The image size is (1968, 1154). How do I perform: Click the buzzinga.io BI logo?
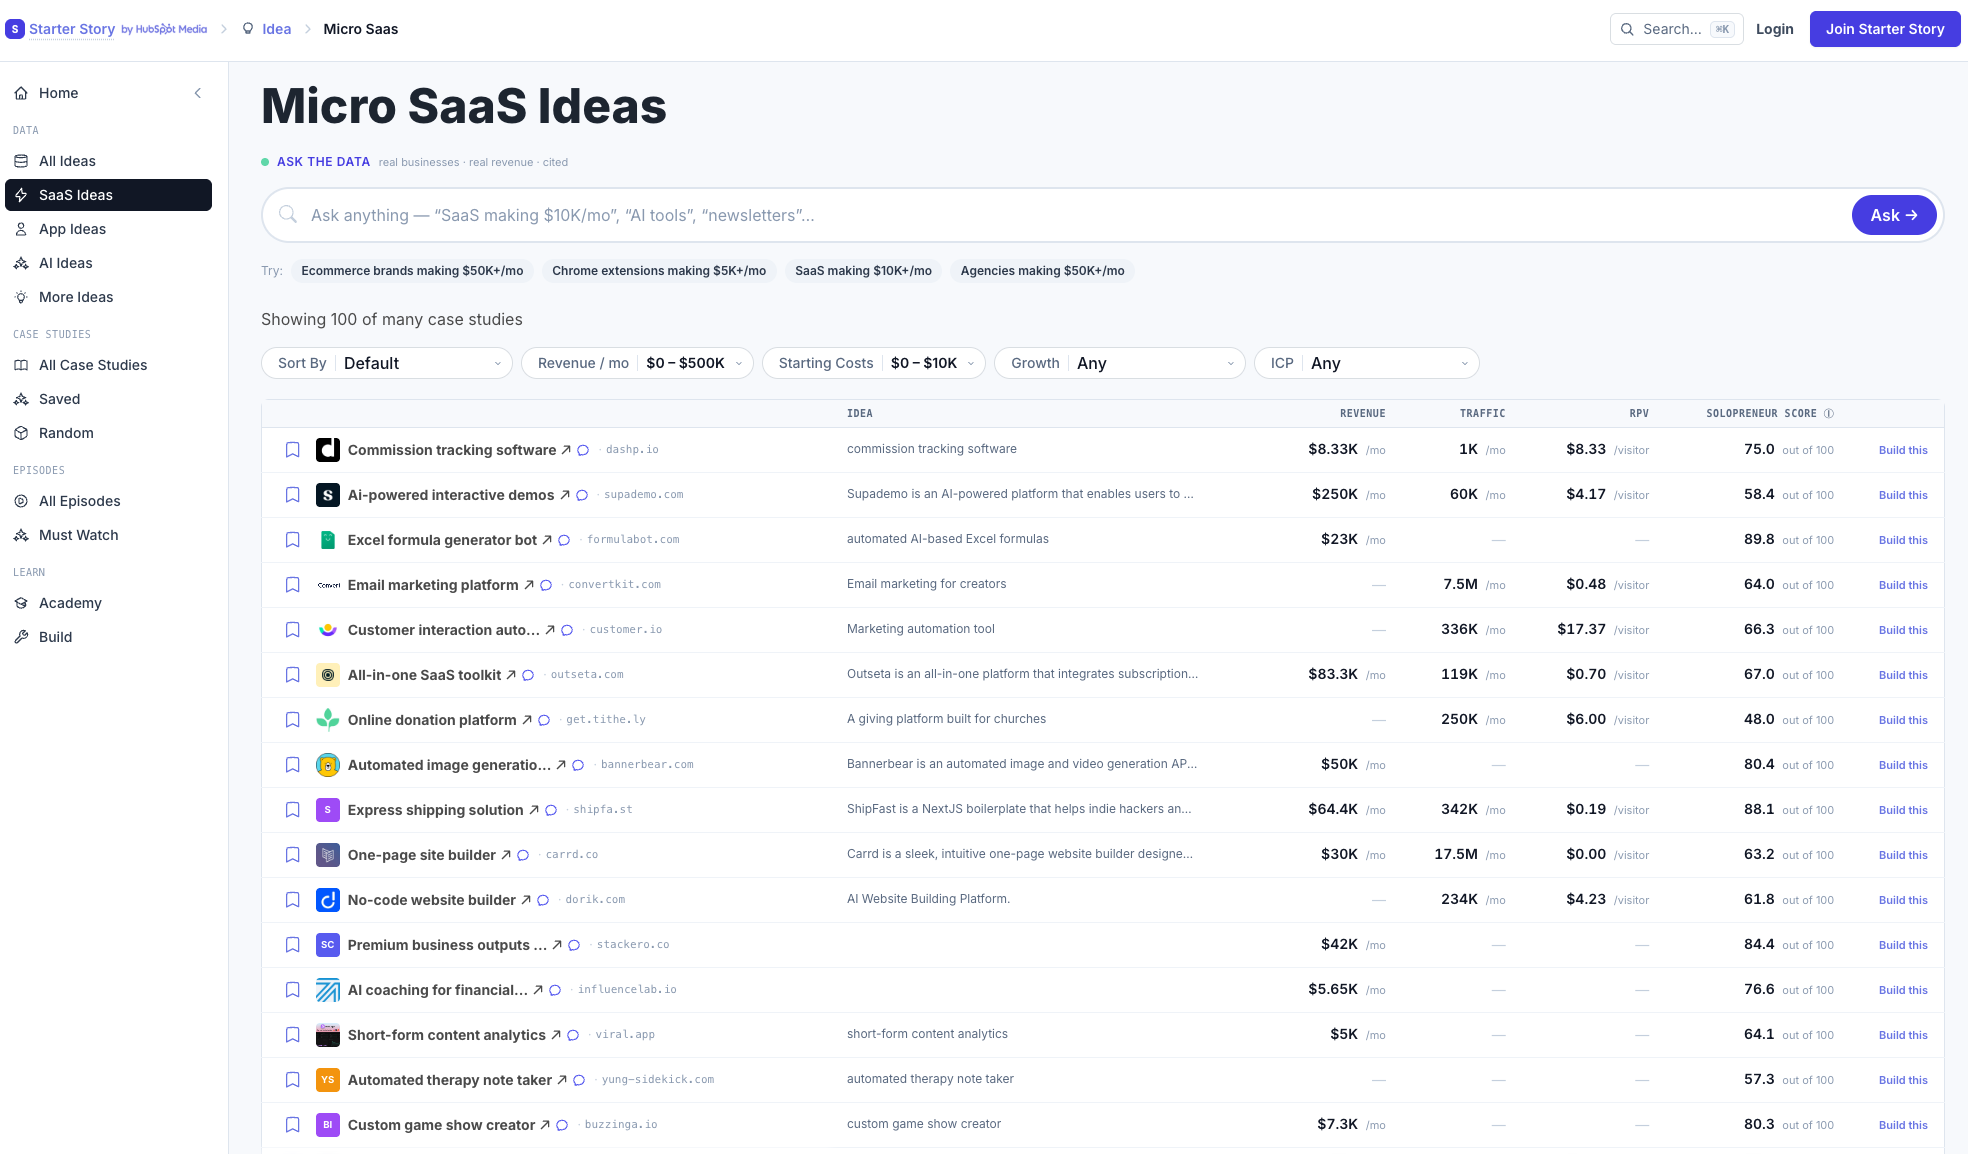328,1125
